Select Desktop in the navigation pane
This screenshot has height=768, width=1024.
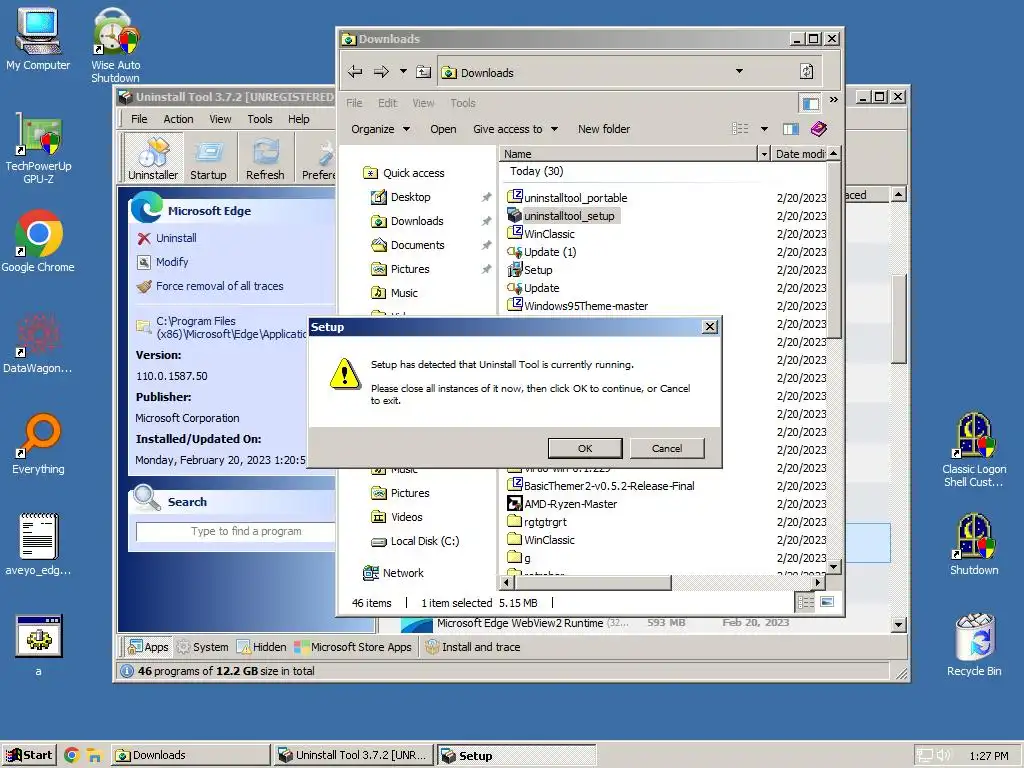click(x=400, y=197)
